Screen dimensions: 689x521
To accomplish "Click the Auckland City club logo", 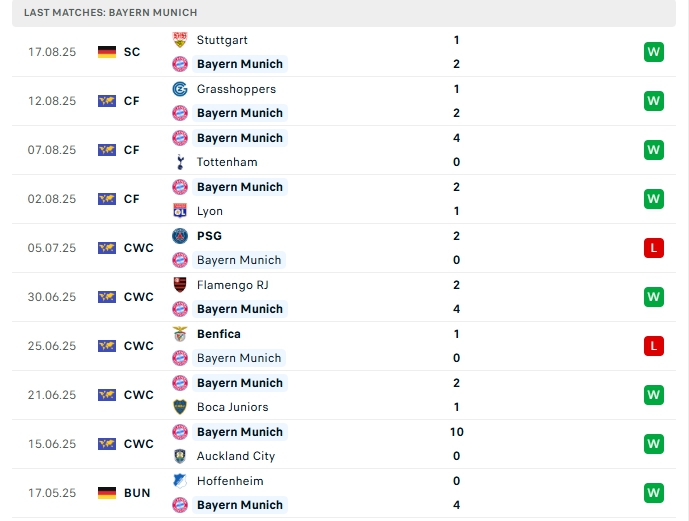I will coord(180,456).
